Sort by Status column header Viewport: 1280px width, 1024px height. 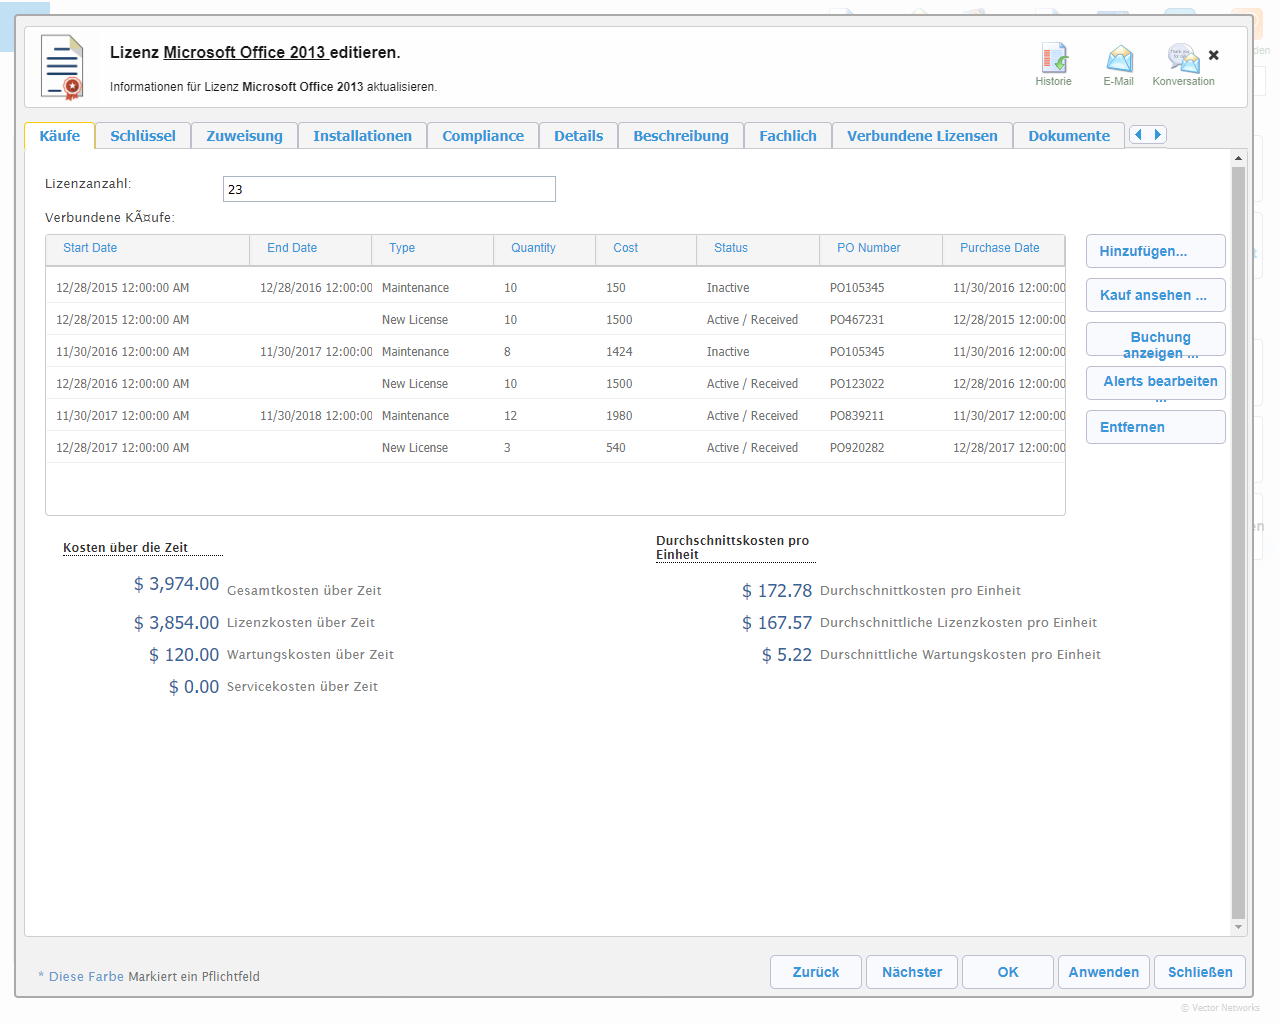click(x=758, y=249)
